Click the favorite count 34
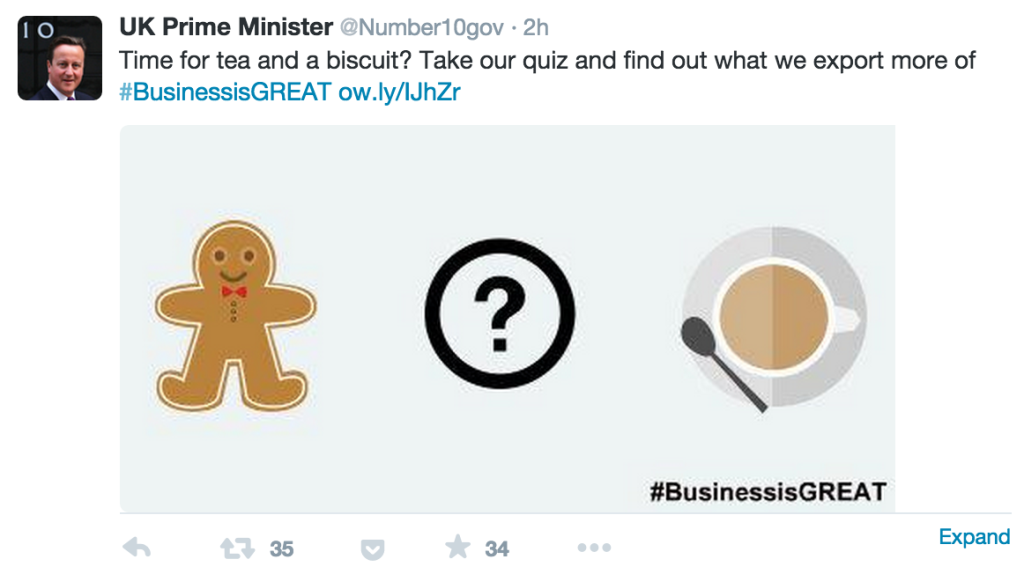This screenshot has width=1024, height=574. 496,549
